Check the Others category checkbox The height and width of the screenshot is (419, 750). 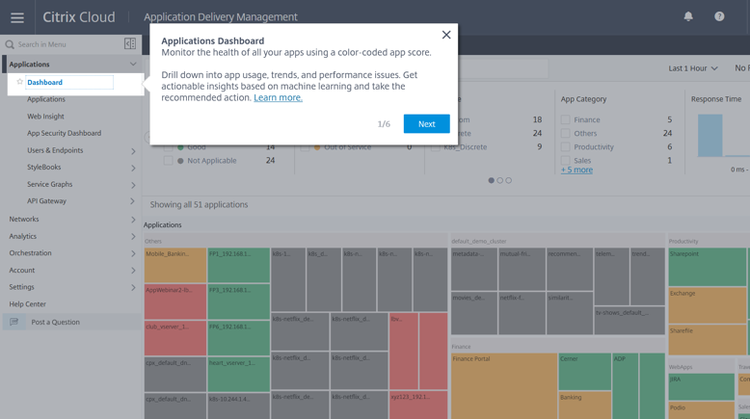pos(565,133)
